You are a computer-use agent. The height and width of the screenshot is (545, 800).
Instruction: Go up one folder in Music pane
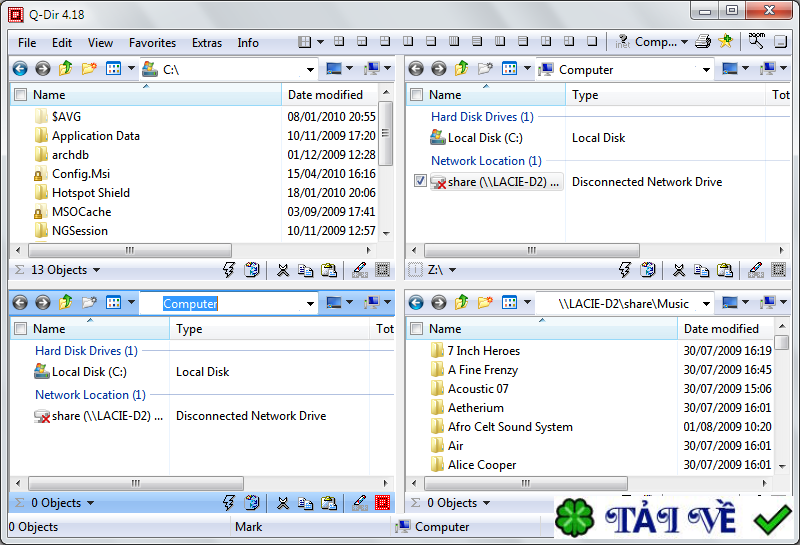(462, 303)
